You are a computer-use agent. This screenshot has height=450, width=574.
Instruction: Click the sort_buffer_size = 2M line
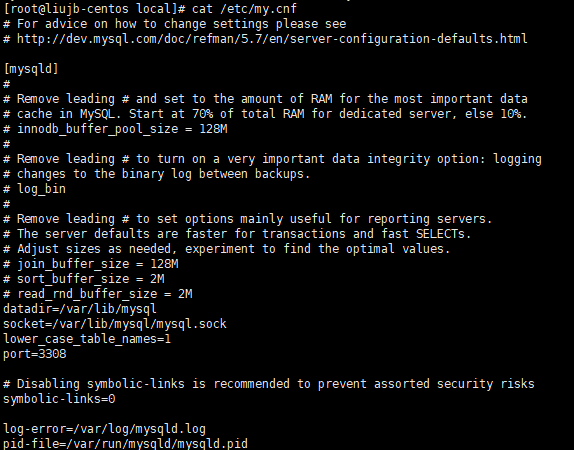pyautogui.click(x=84, y=279)
